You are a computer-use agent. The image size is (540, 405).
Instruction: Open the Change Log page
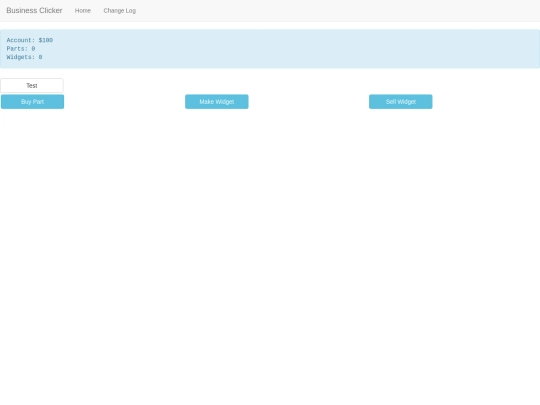tap(120, 11)
